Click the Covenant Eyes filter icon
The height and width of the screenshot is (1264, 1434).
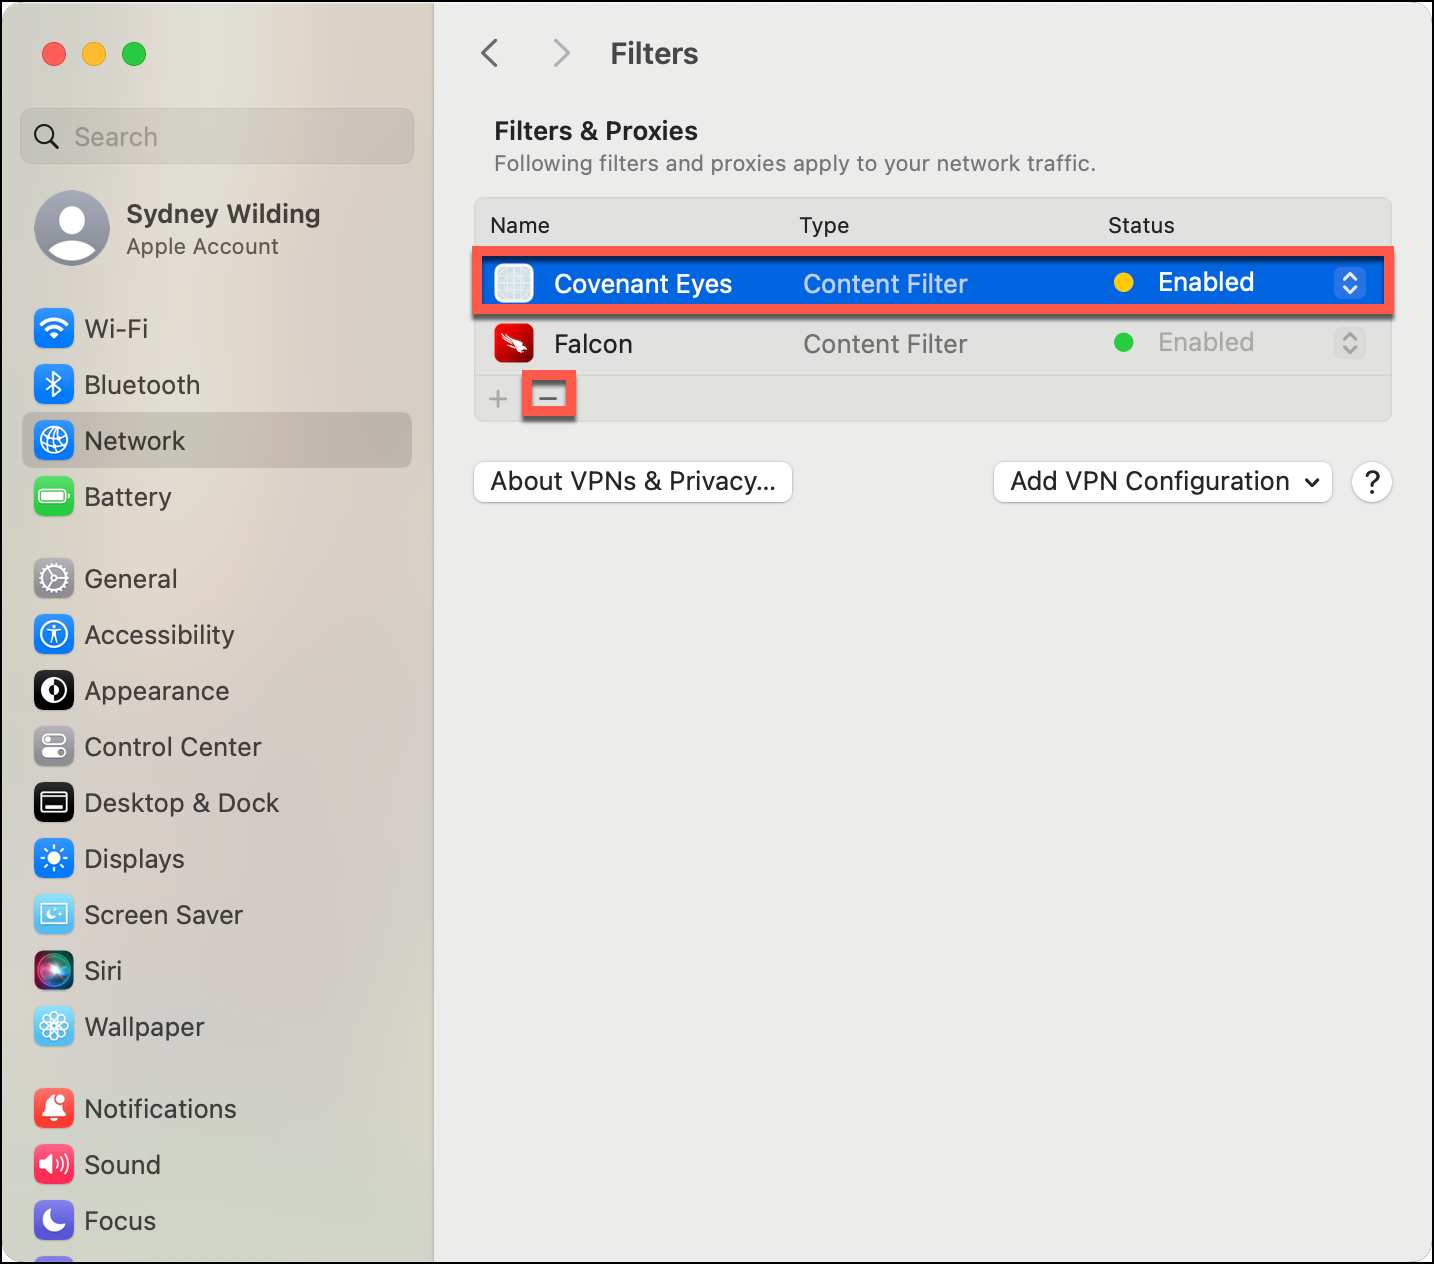(514, 283)
